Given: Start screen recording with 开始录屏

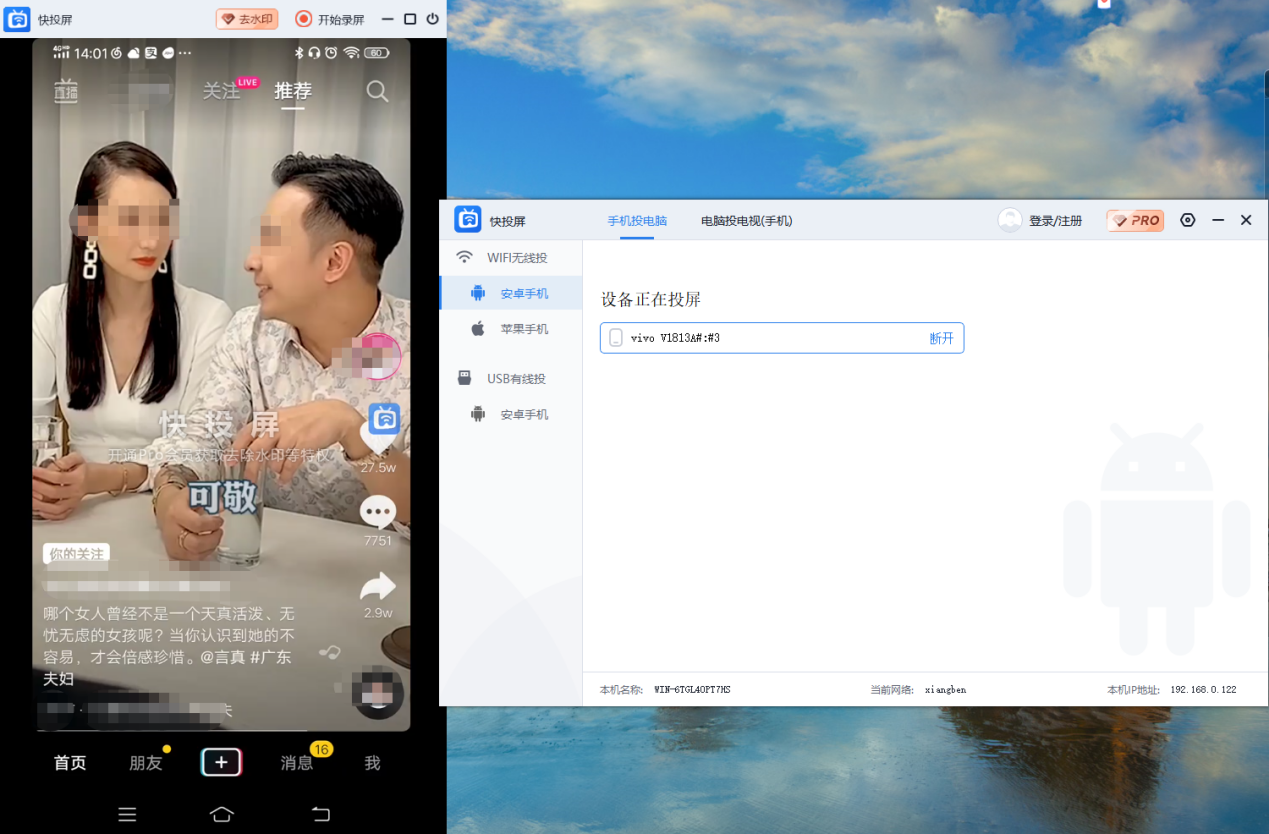Looking at the screenshot, I should [330, 19].
